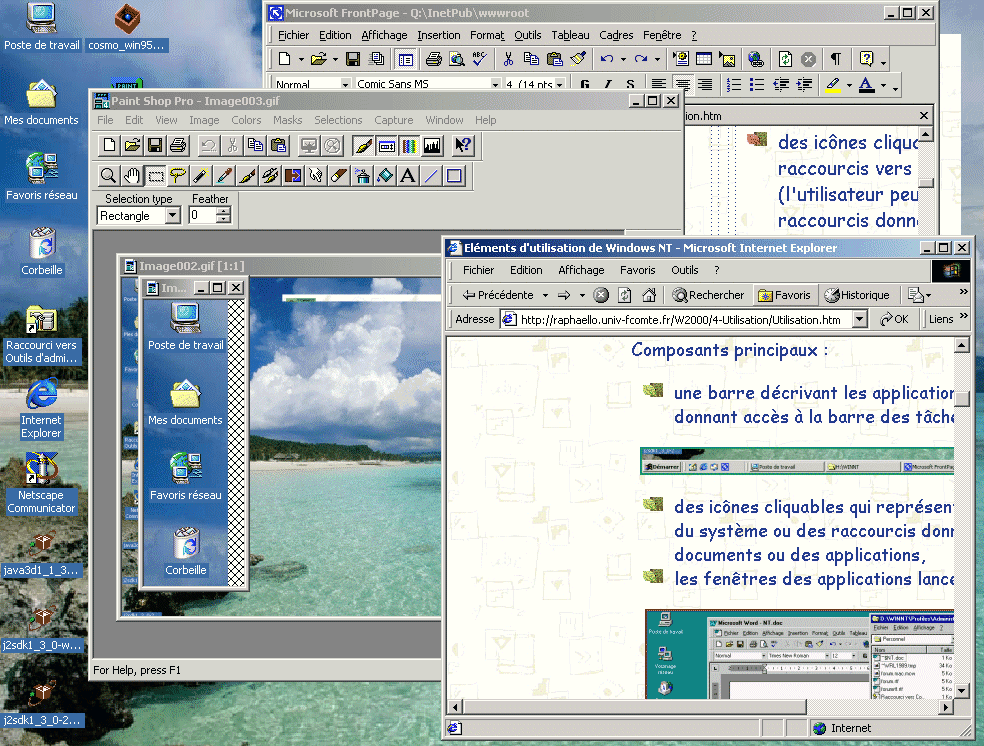Image resolution: width=984 pixels, height=746 pixels.
Task: Expand the Comic Sans MS font dropdown
Action: coord(496,85)
